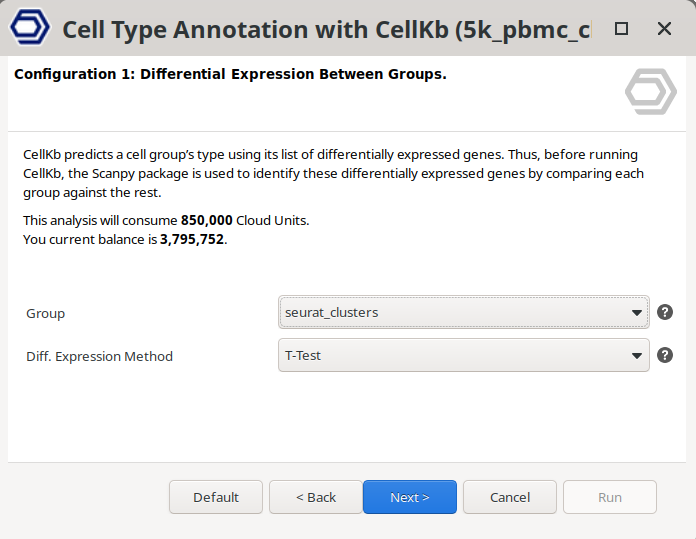Click the Group field label

click(45, 313)
